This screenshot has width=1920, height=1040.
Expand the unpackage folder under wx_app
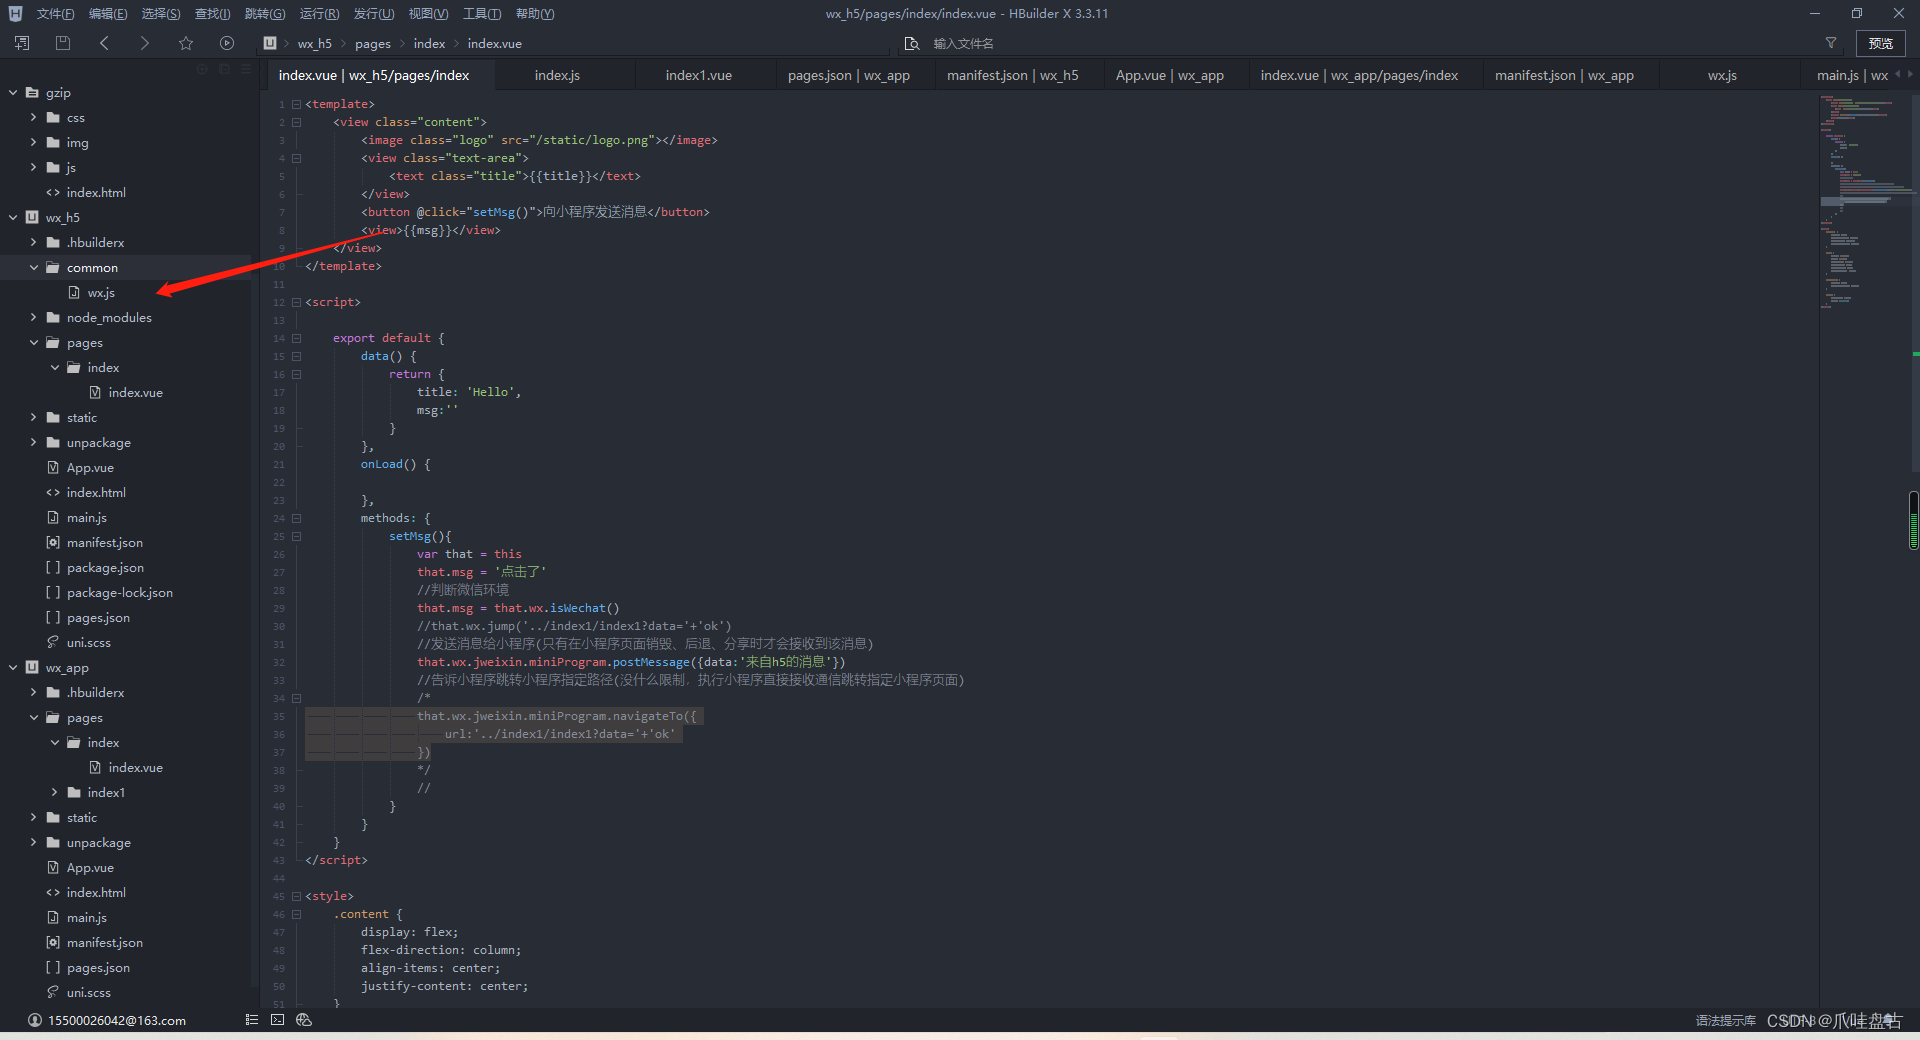33,842
